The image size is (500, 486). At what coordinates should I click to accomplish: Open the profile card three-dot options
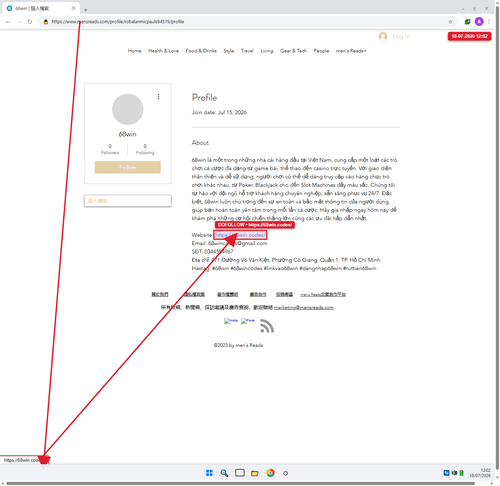pos(158,96)
